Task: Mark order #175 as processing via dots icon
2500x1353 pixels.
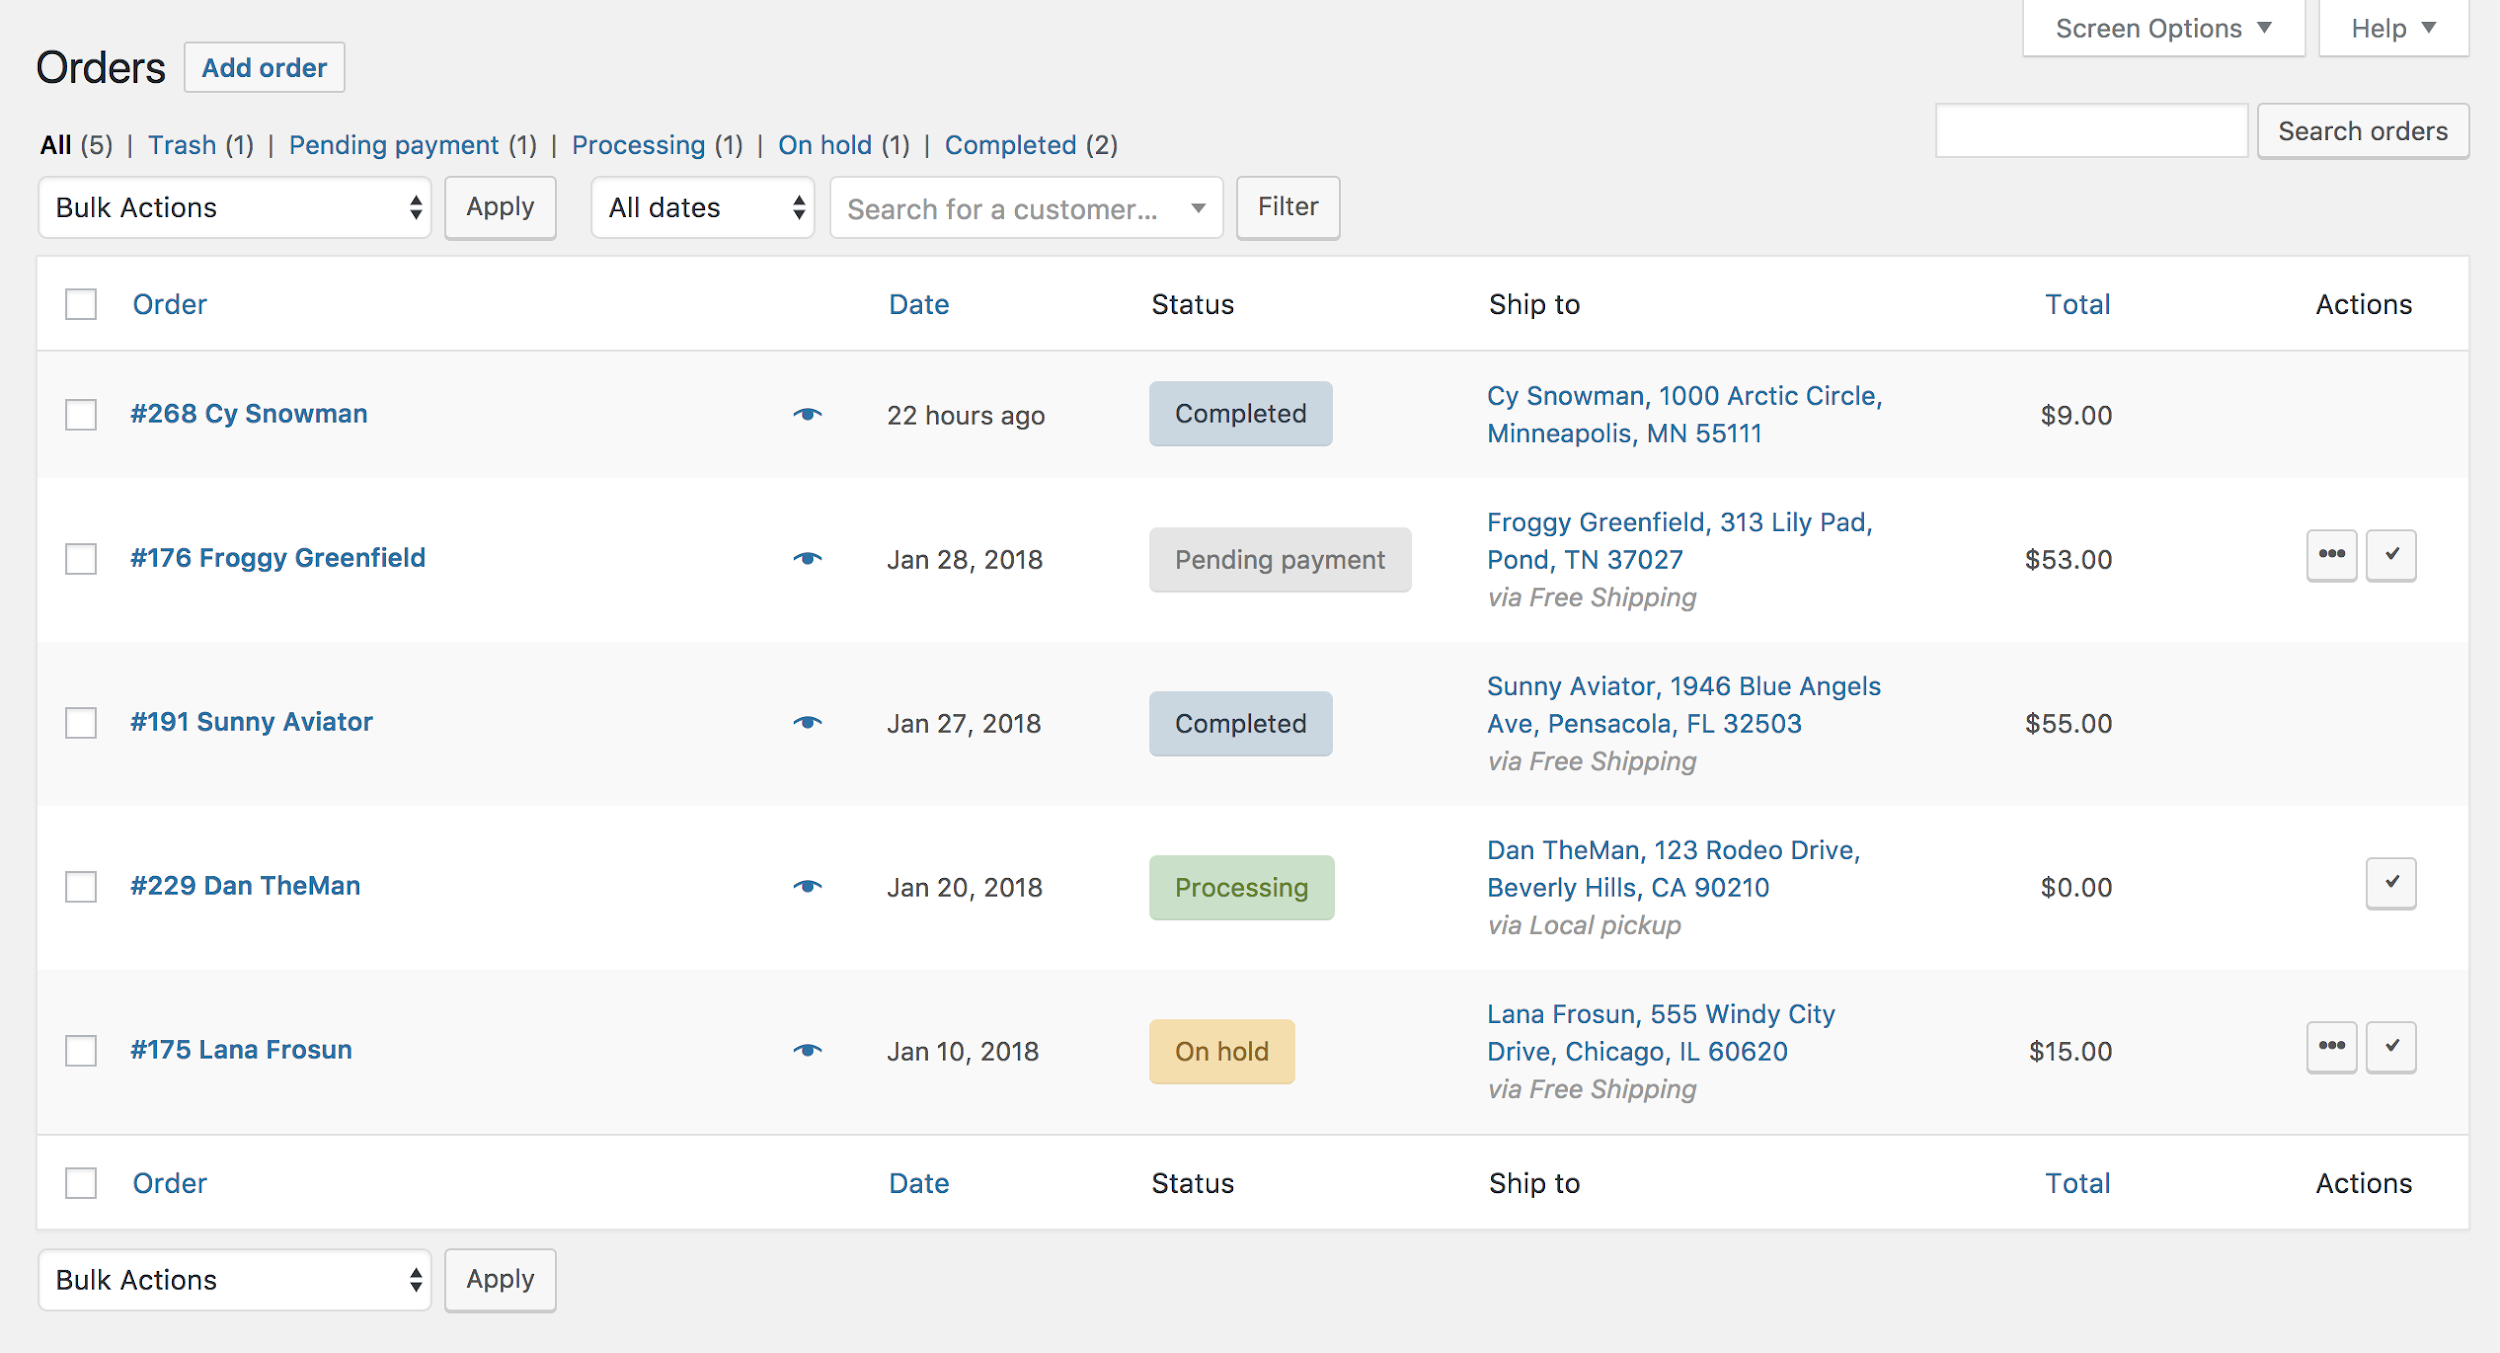Action: tap(2331, 1047)
